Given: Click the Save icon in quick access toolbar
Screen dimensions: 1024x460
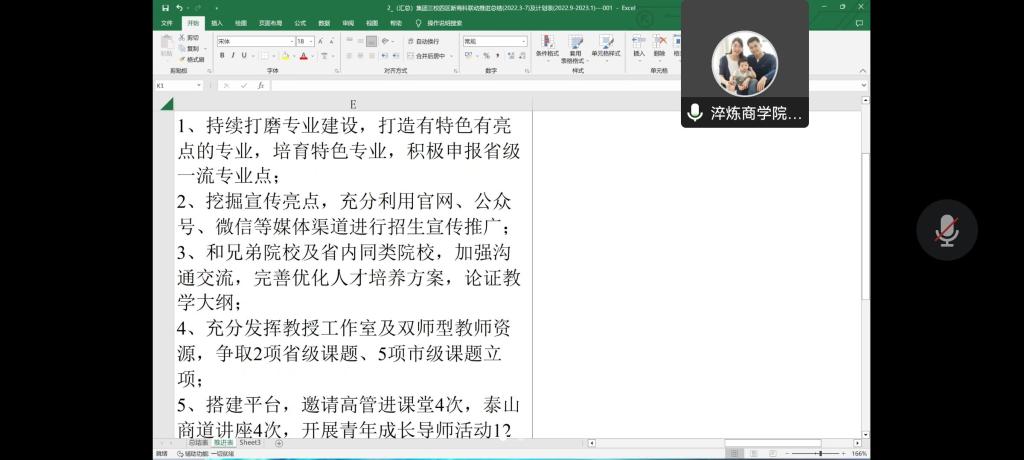Looking at the screenshot, I should 165,8.
